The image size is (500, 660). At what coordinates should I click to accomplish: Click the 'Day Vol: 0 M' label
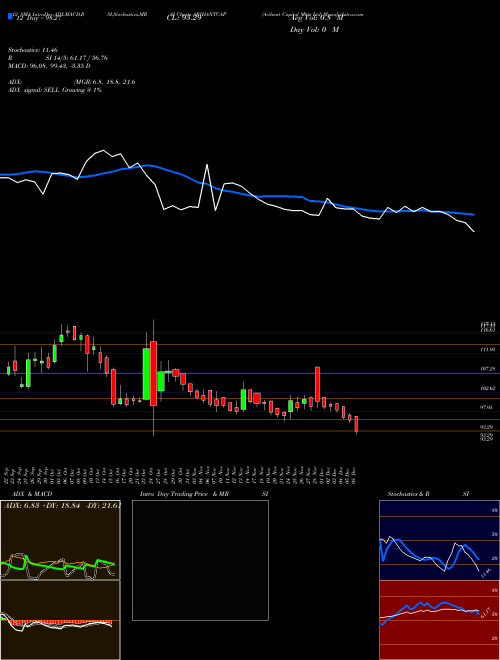tap(314, 30)
